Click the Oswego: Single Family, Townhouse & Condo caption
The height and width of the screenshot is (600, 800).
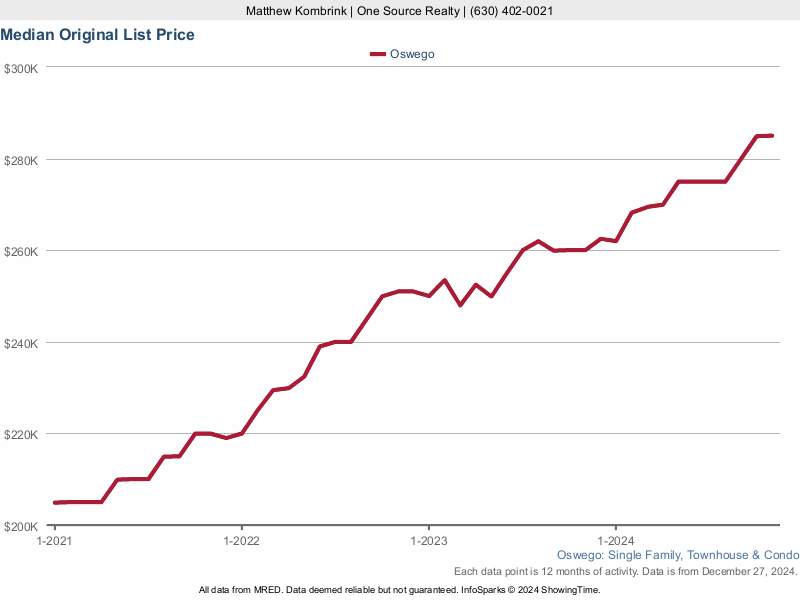tap(677, 555)
